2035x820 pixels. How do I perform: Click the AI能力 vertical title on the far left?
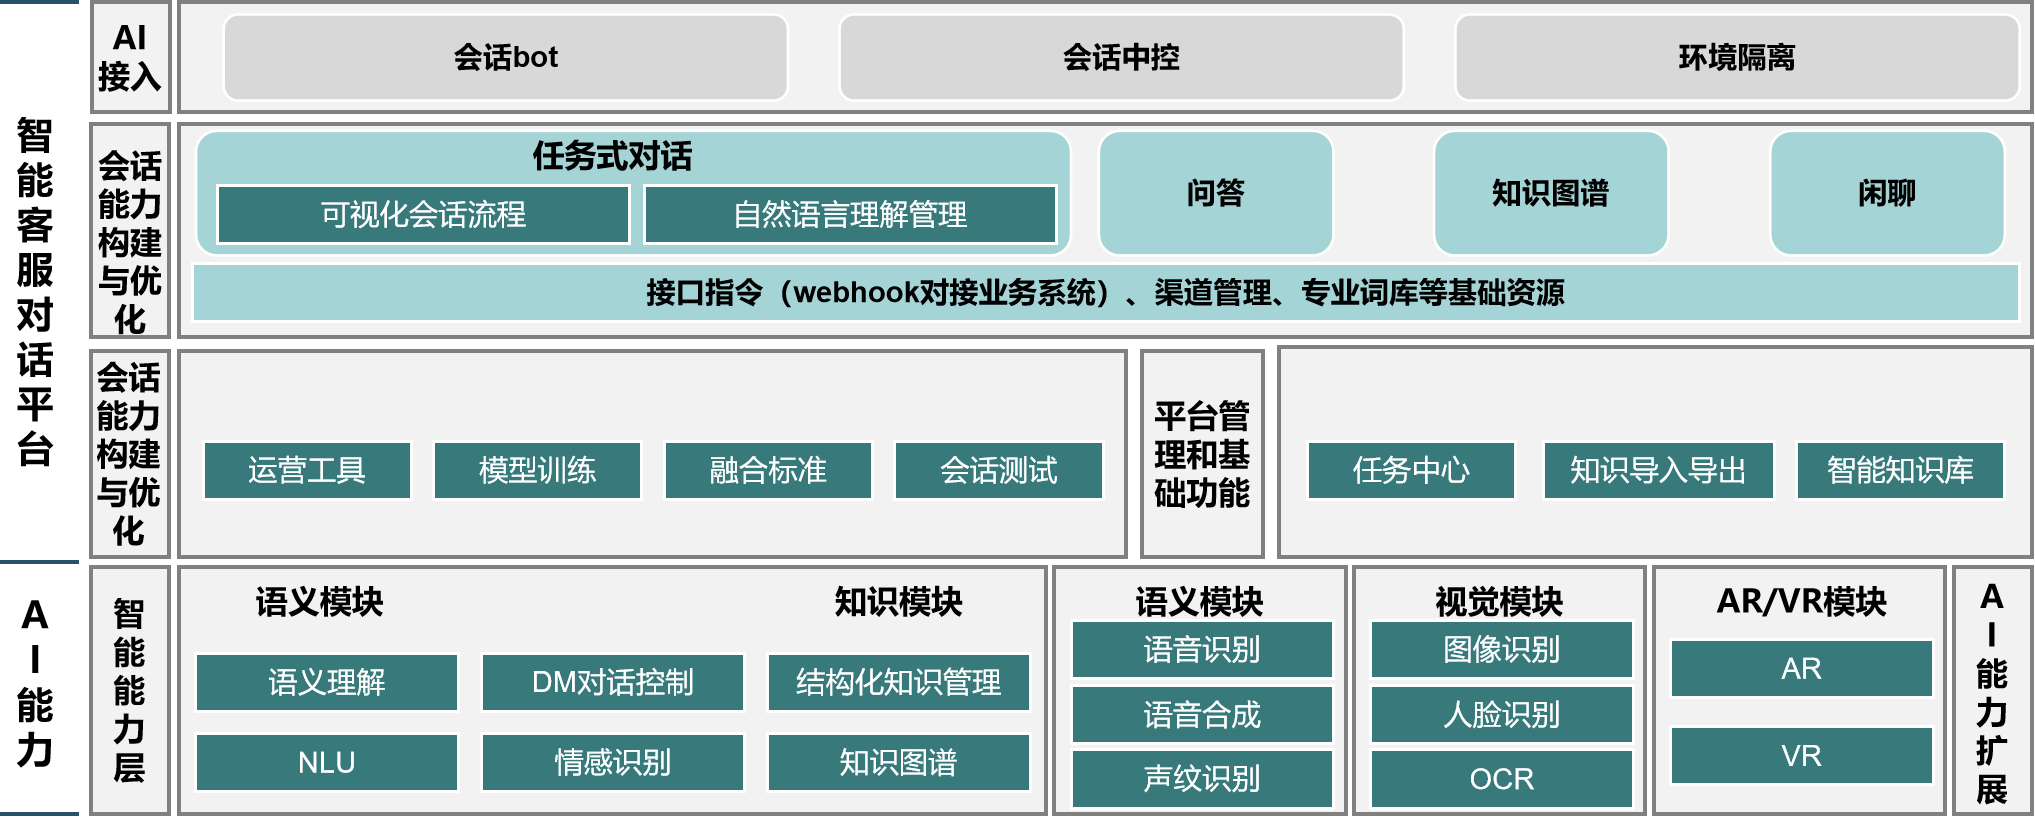[35, 682]
